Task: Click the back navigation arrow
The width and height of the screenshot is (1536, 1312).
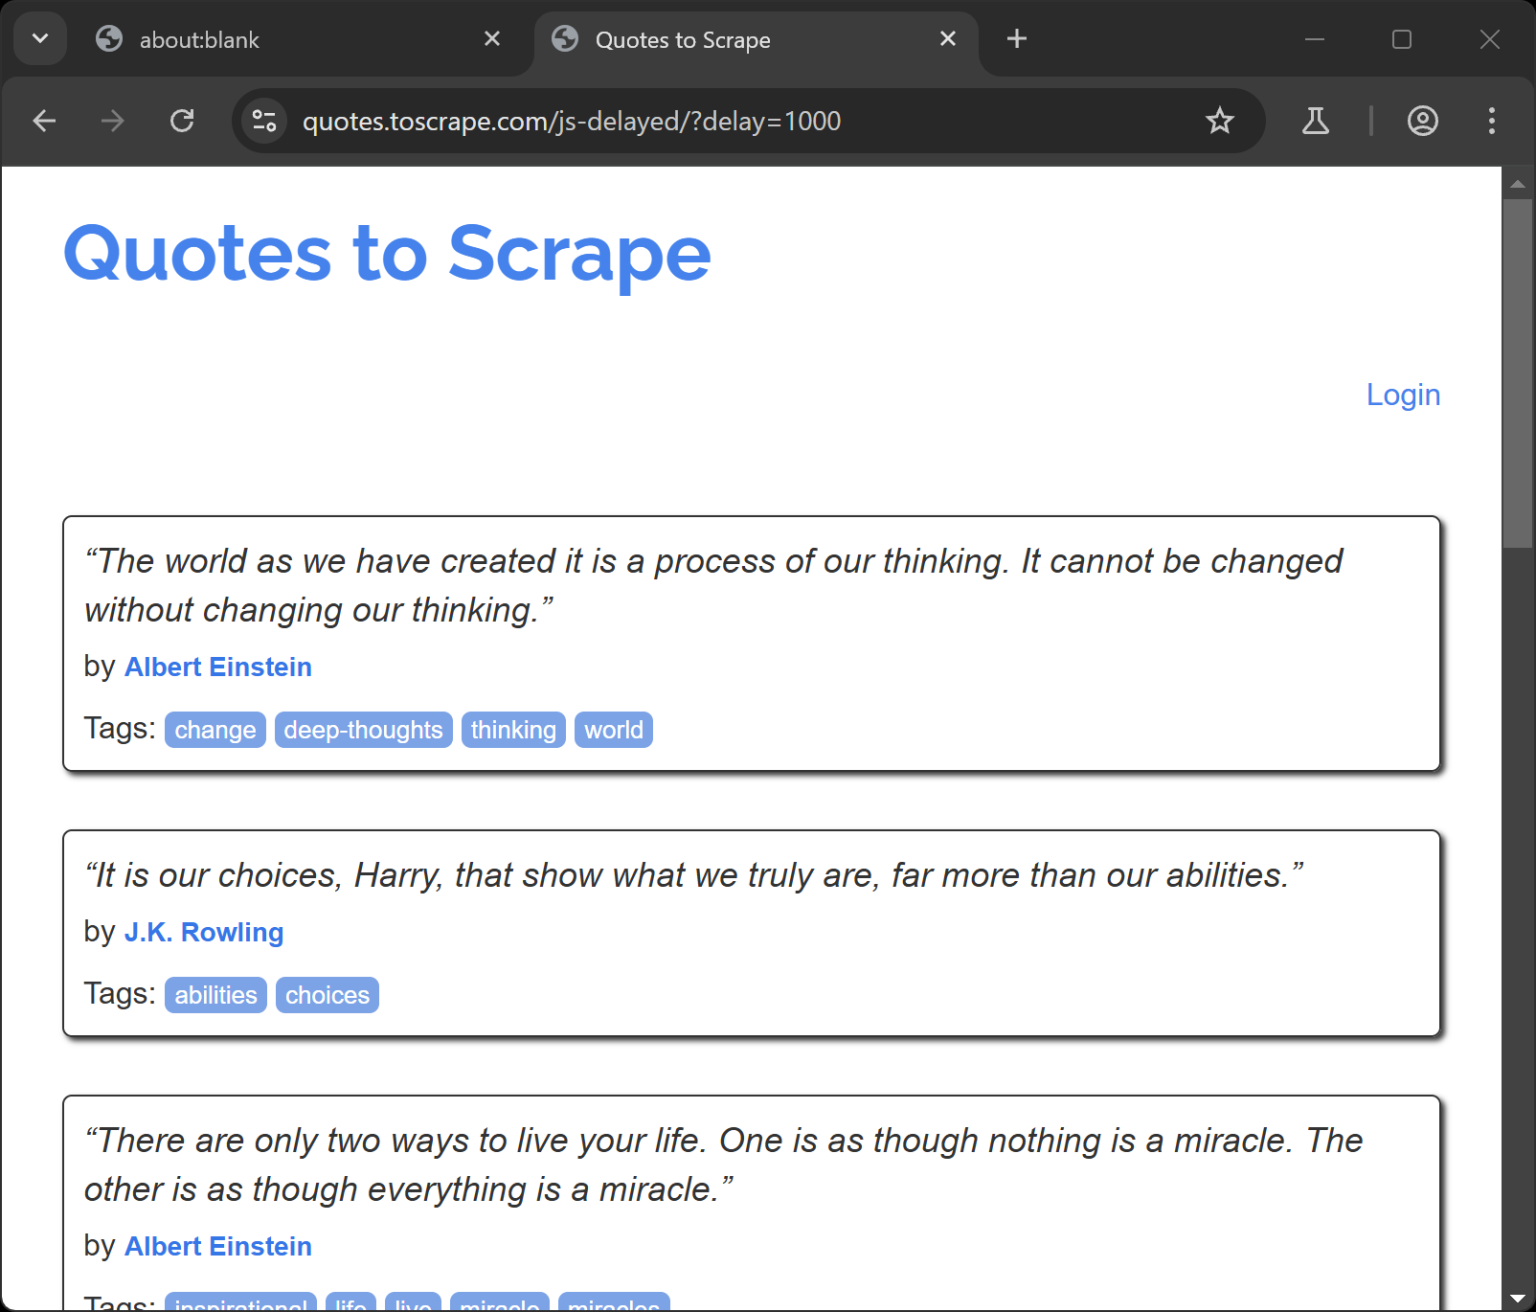Action: tap(44, 121)
